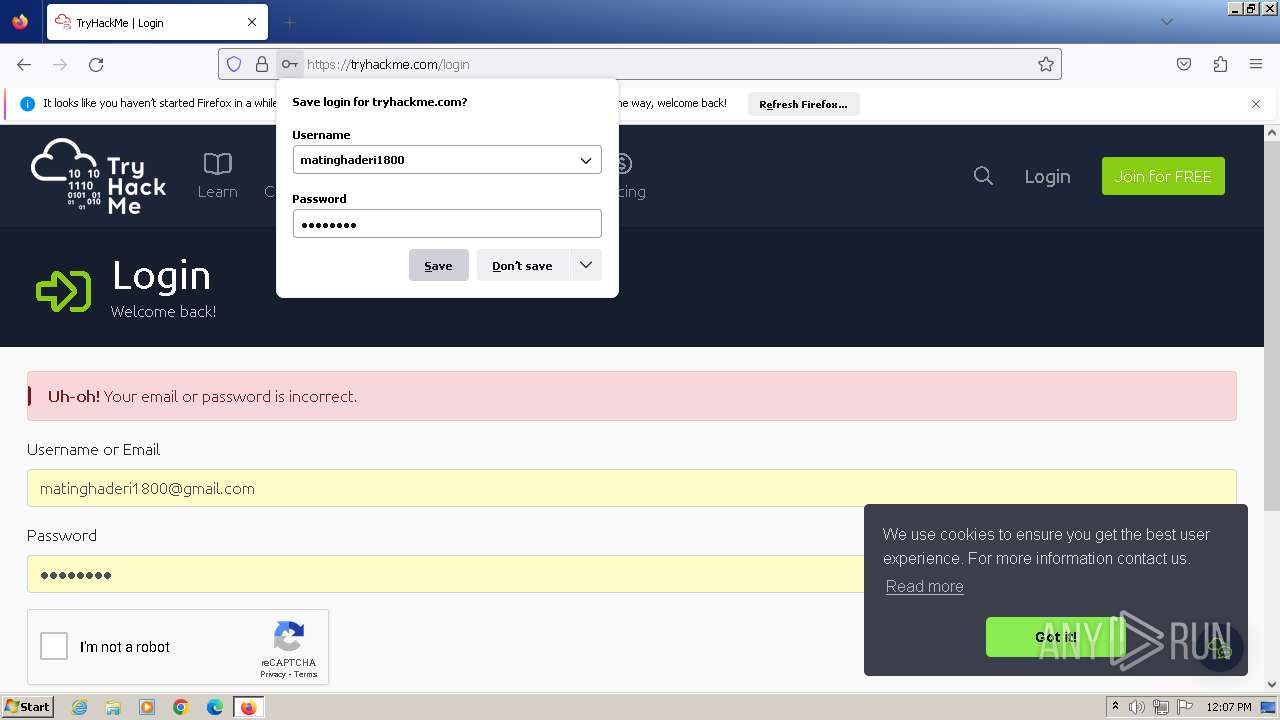Click the Firefox taskbar icon
Screen dimensions: 1280x720
tap(248, 707)
